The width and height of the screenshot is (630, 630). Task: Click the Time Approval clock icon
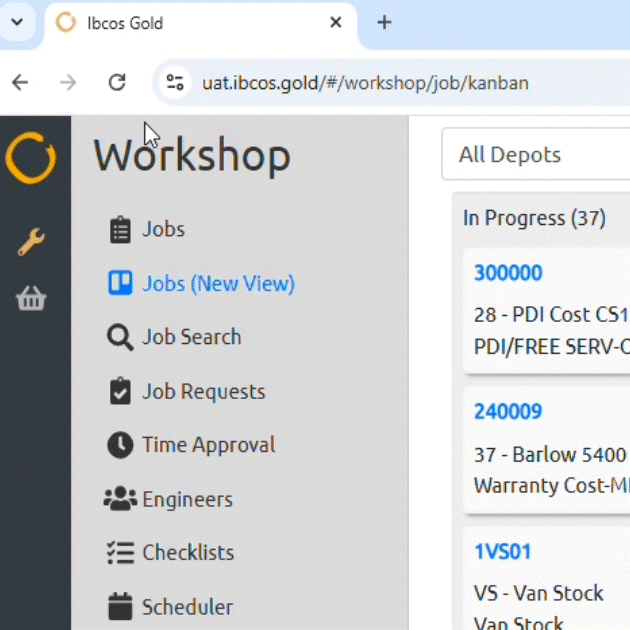[120, 445]
